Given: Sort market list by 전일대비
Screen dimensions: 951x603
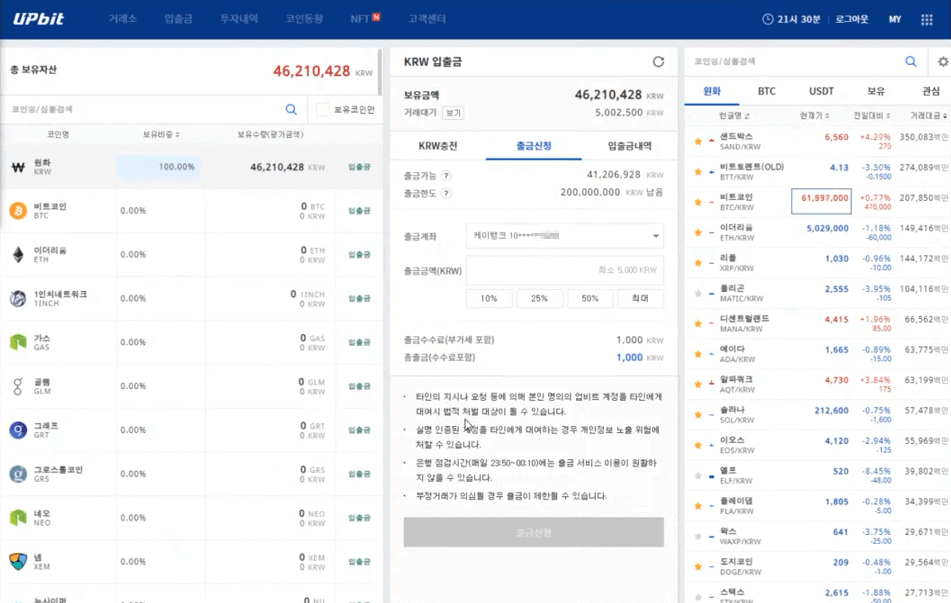Looking at the screenshot, I should point(872,115).
